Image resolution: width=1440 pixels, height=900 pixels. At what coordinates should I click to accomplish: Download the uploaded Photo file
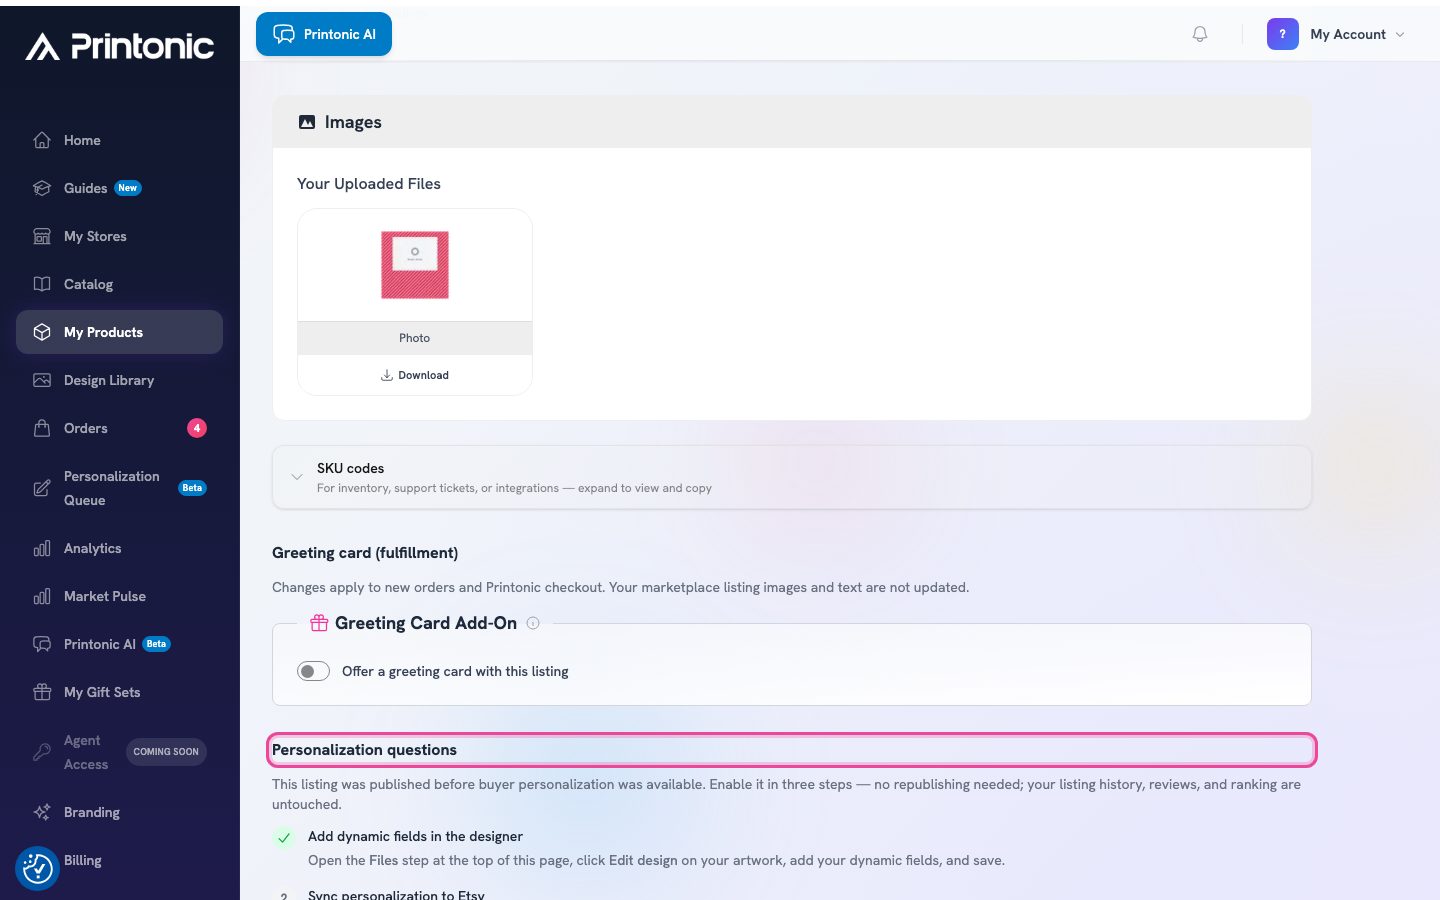click(415, 375)
